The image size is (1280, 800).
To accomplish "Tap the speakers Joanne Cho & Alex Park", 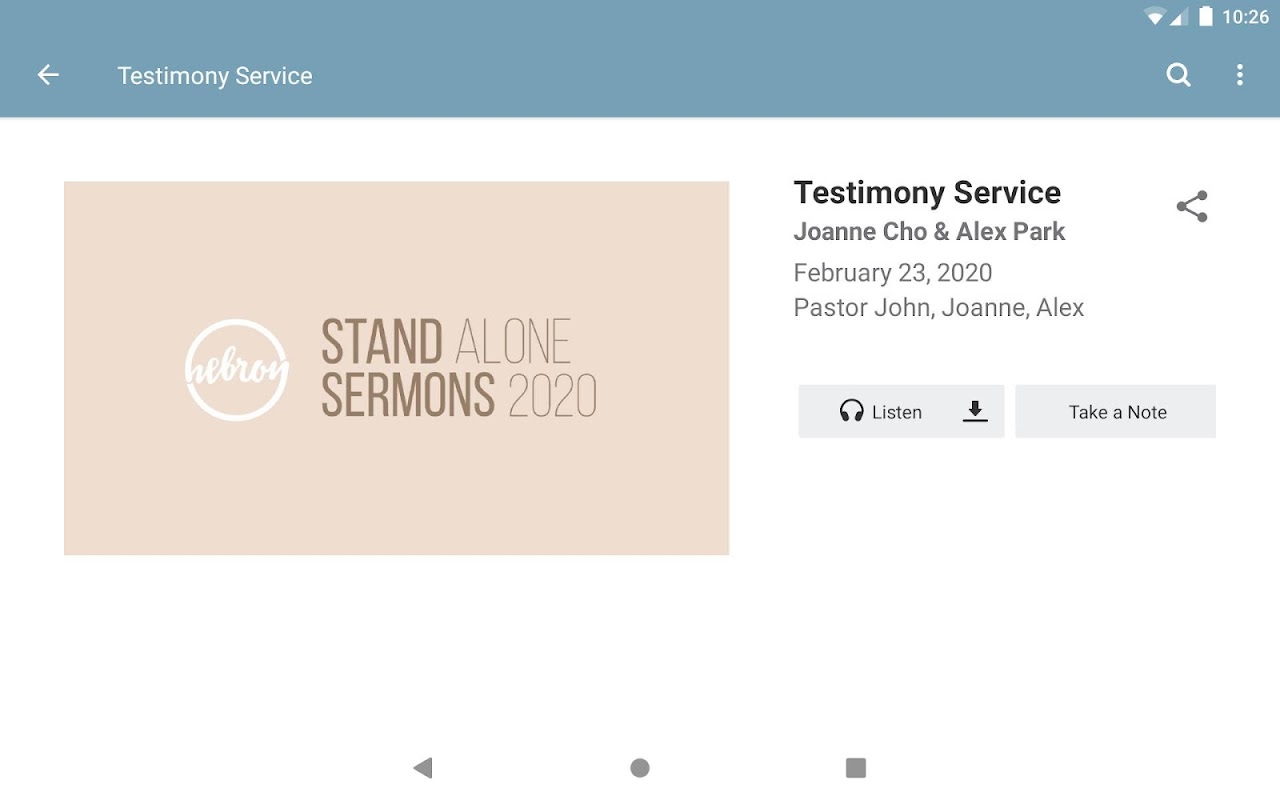I will (x=929, y=232).
